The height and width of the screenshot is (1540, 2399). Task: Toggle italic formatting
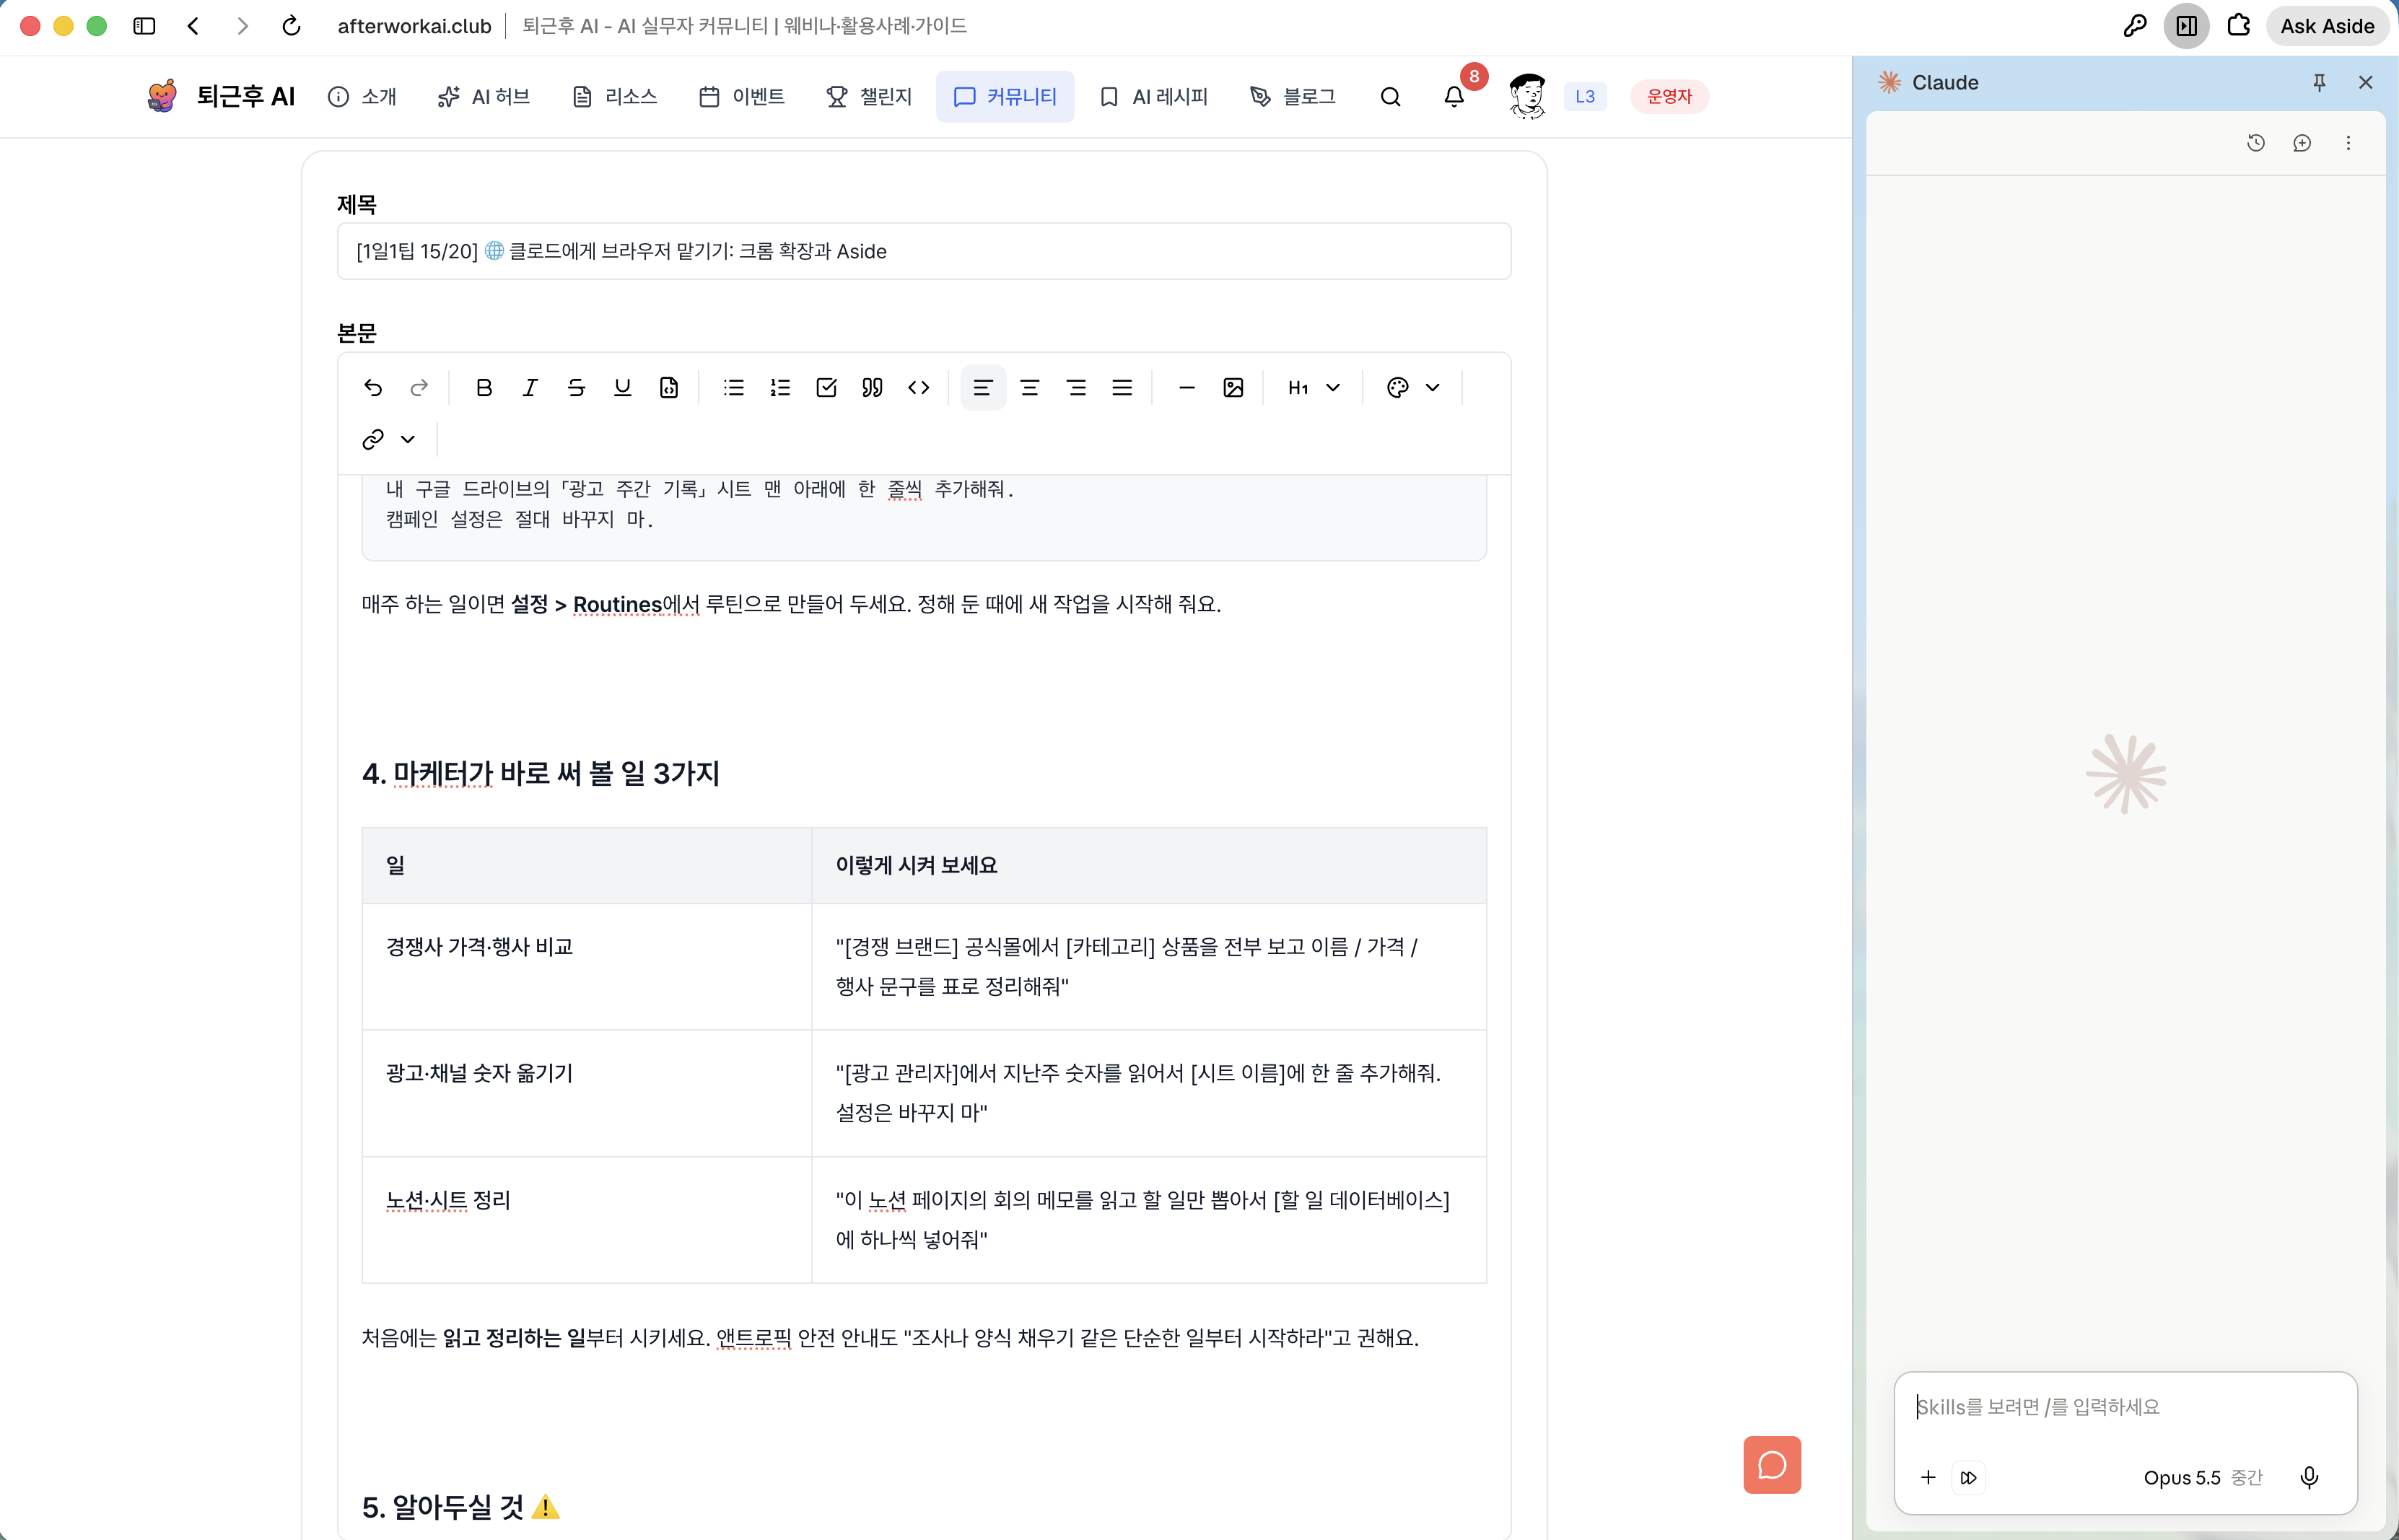(530, 388)
